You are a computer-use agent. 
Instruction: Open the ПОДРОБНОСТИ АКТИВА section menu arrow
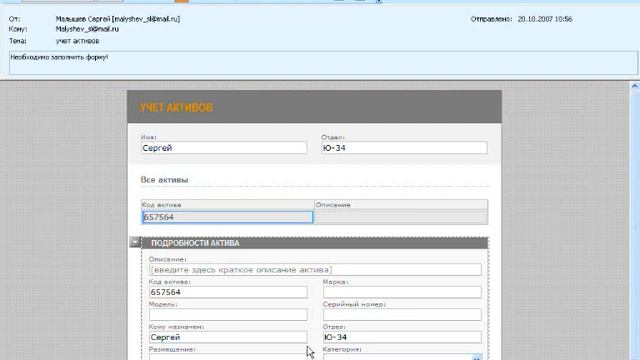[135, 242]
